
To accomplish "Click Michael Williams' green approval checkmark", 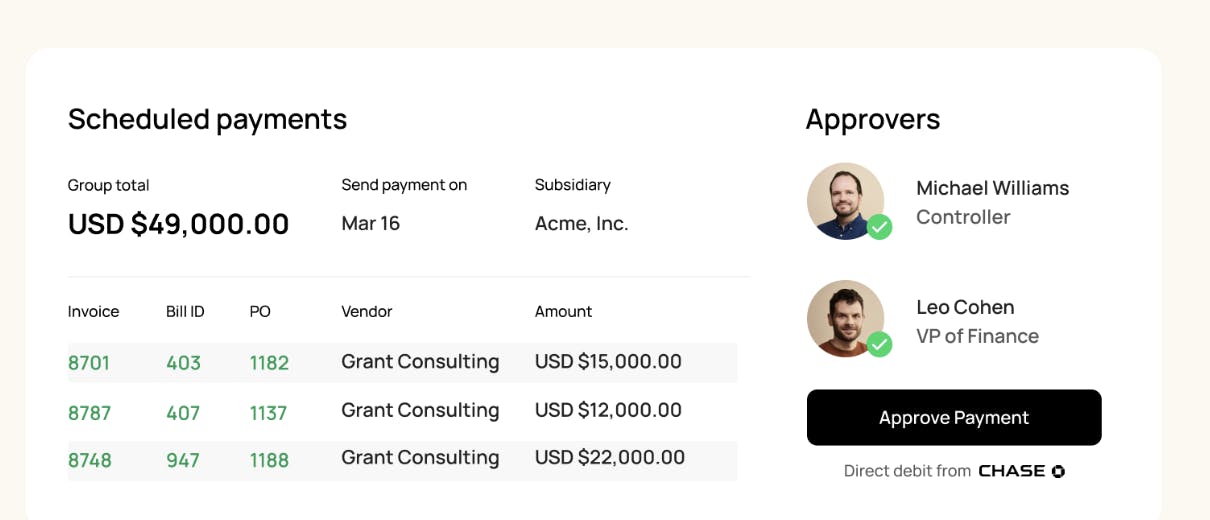I will click(879, 227).
